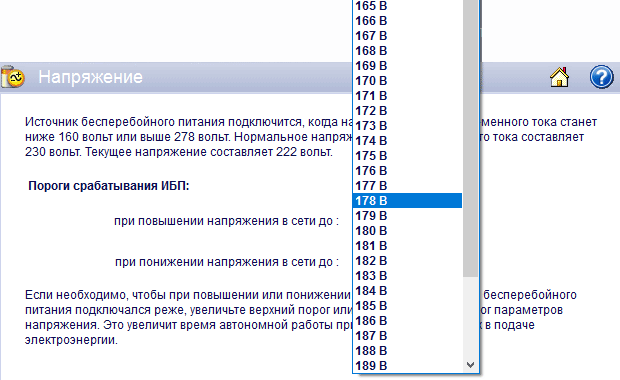Set threshold to 184 В

(407, 291)
